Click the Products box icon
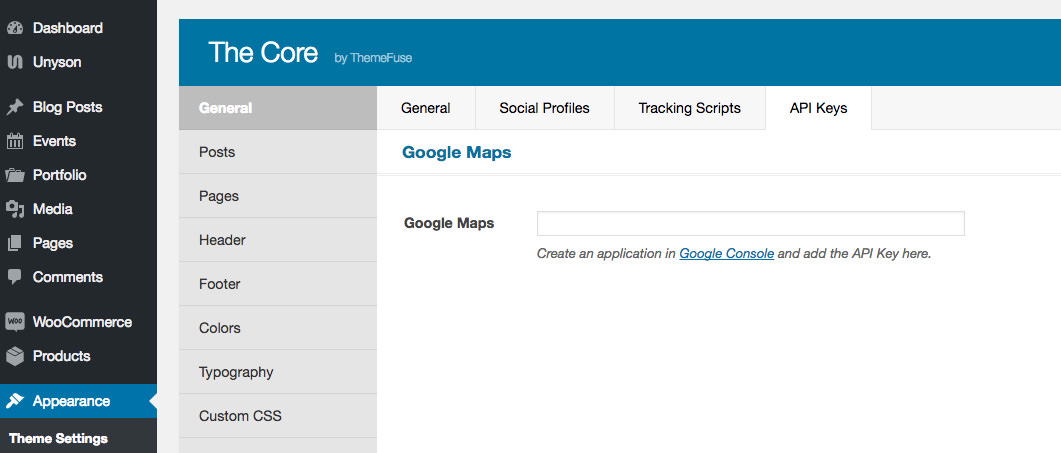This screenshot has height=453, width=1061. 15,355
